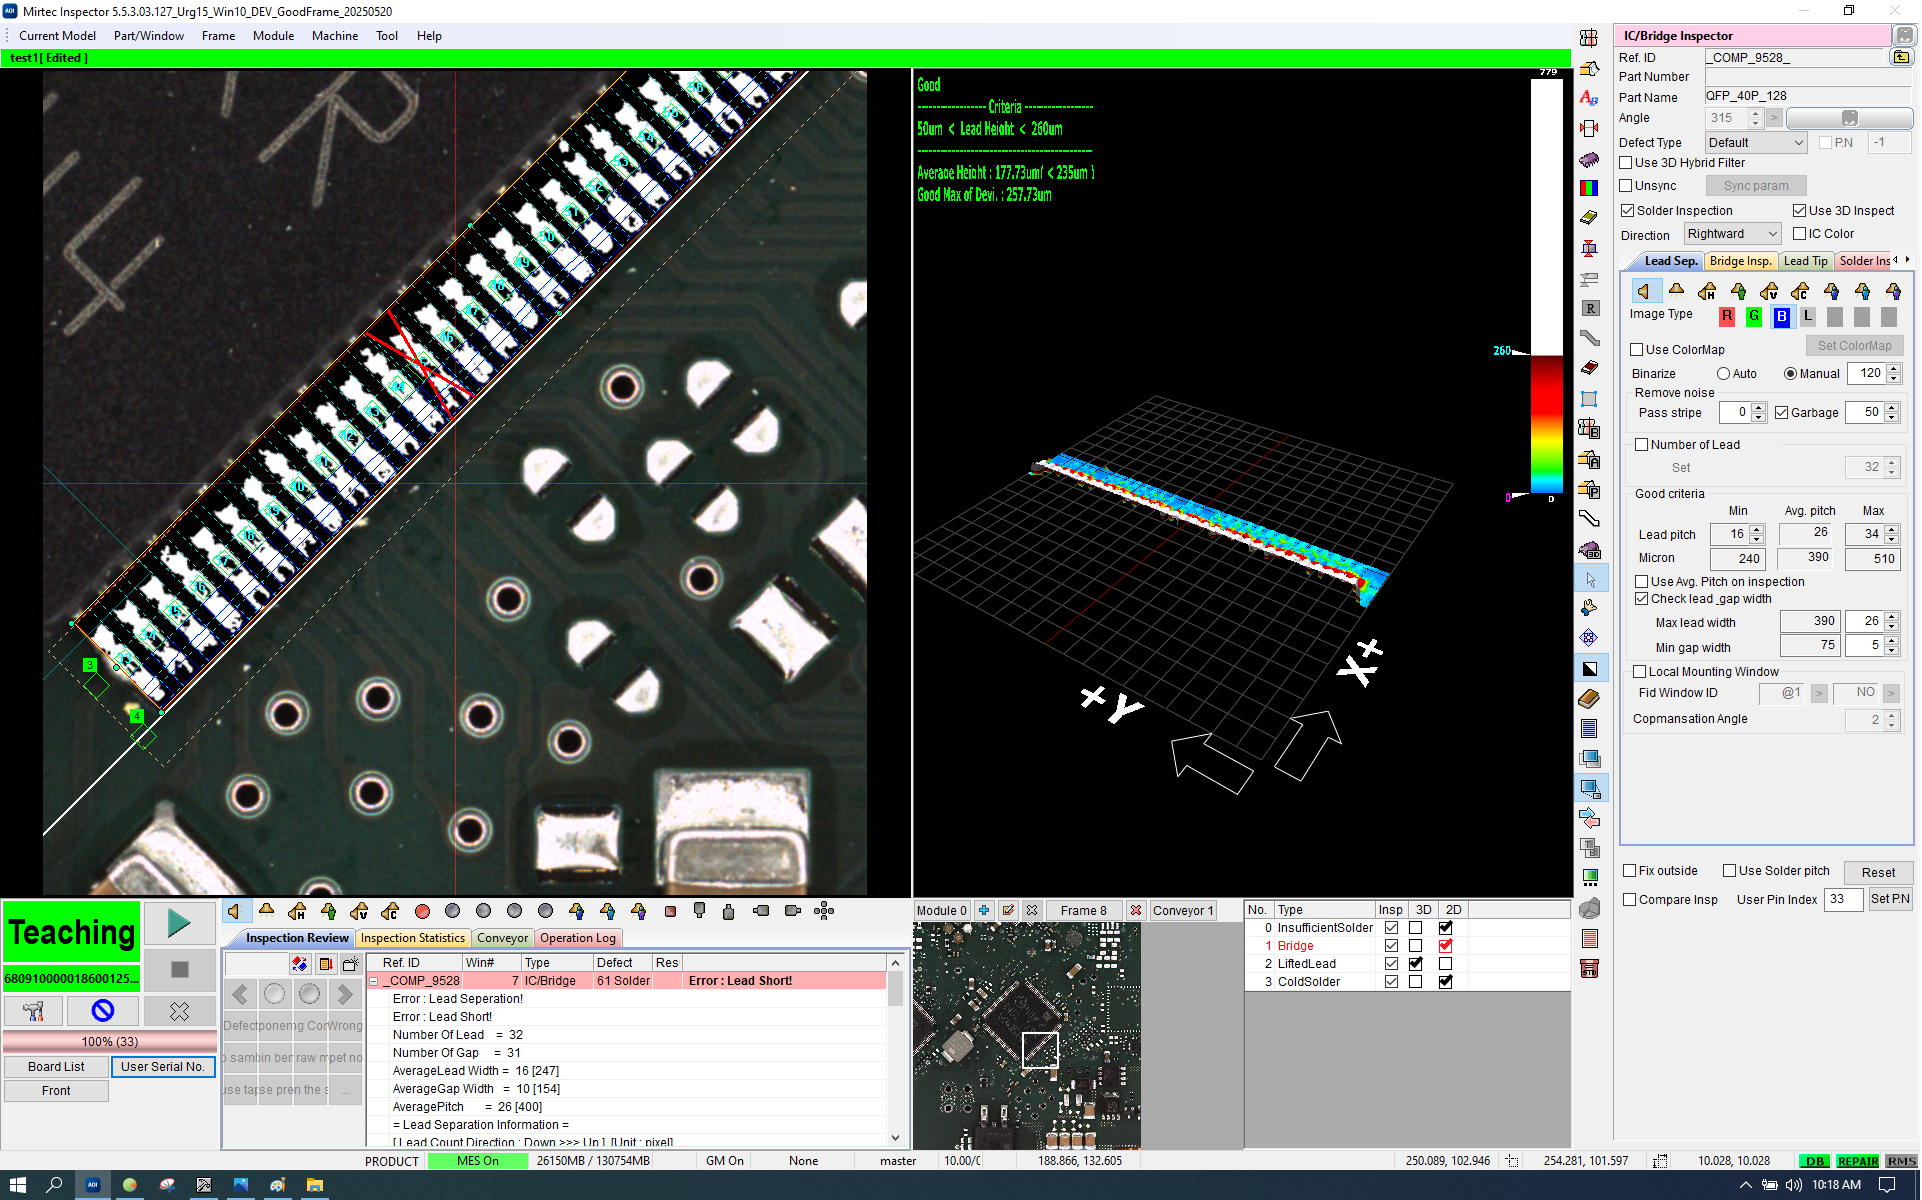Click the speaker-shaped side light icon in bottom toolbar

point(235,911)
